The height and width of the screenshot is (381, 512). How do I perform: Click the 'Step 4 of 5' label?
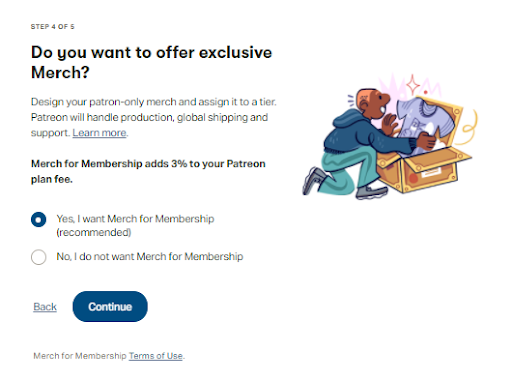pyautogui.click(x=52, y=27)
